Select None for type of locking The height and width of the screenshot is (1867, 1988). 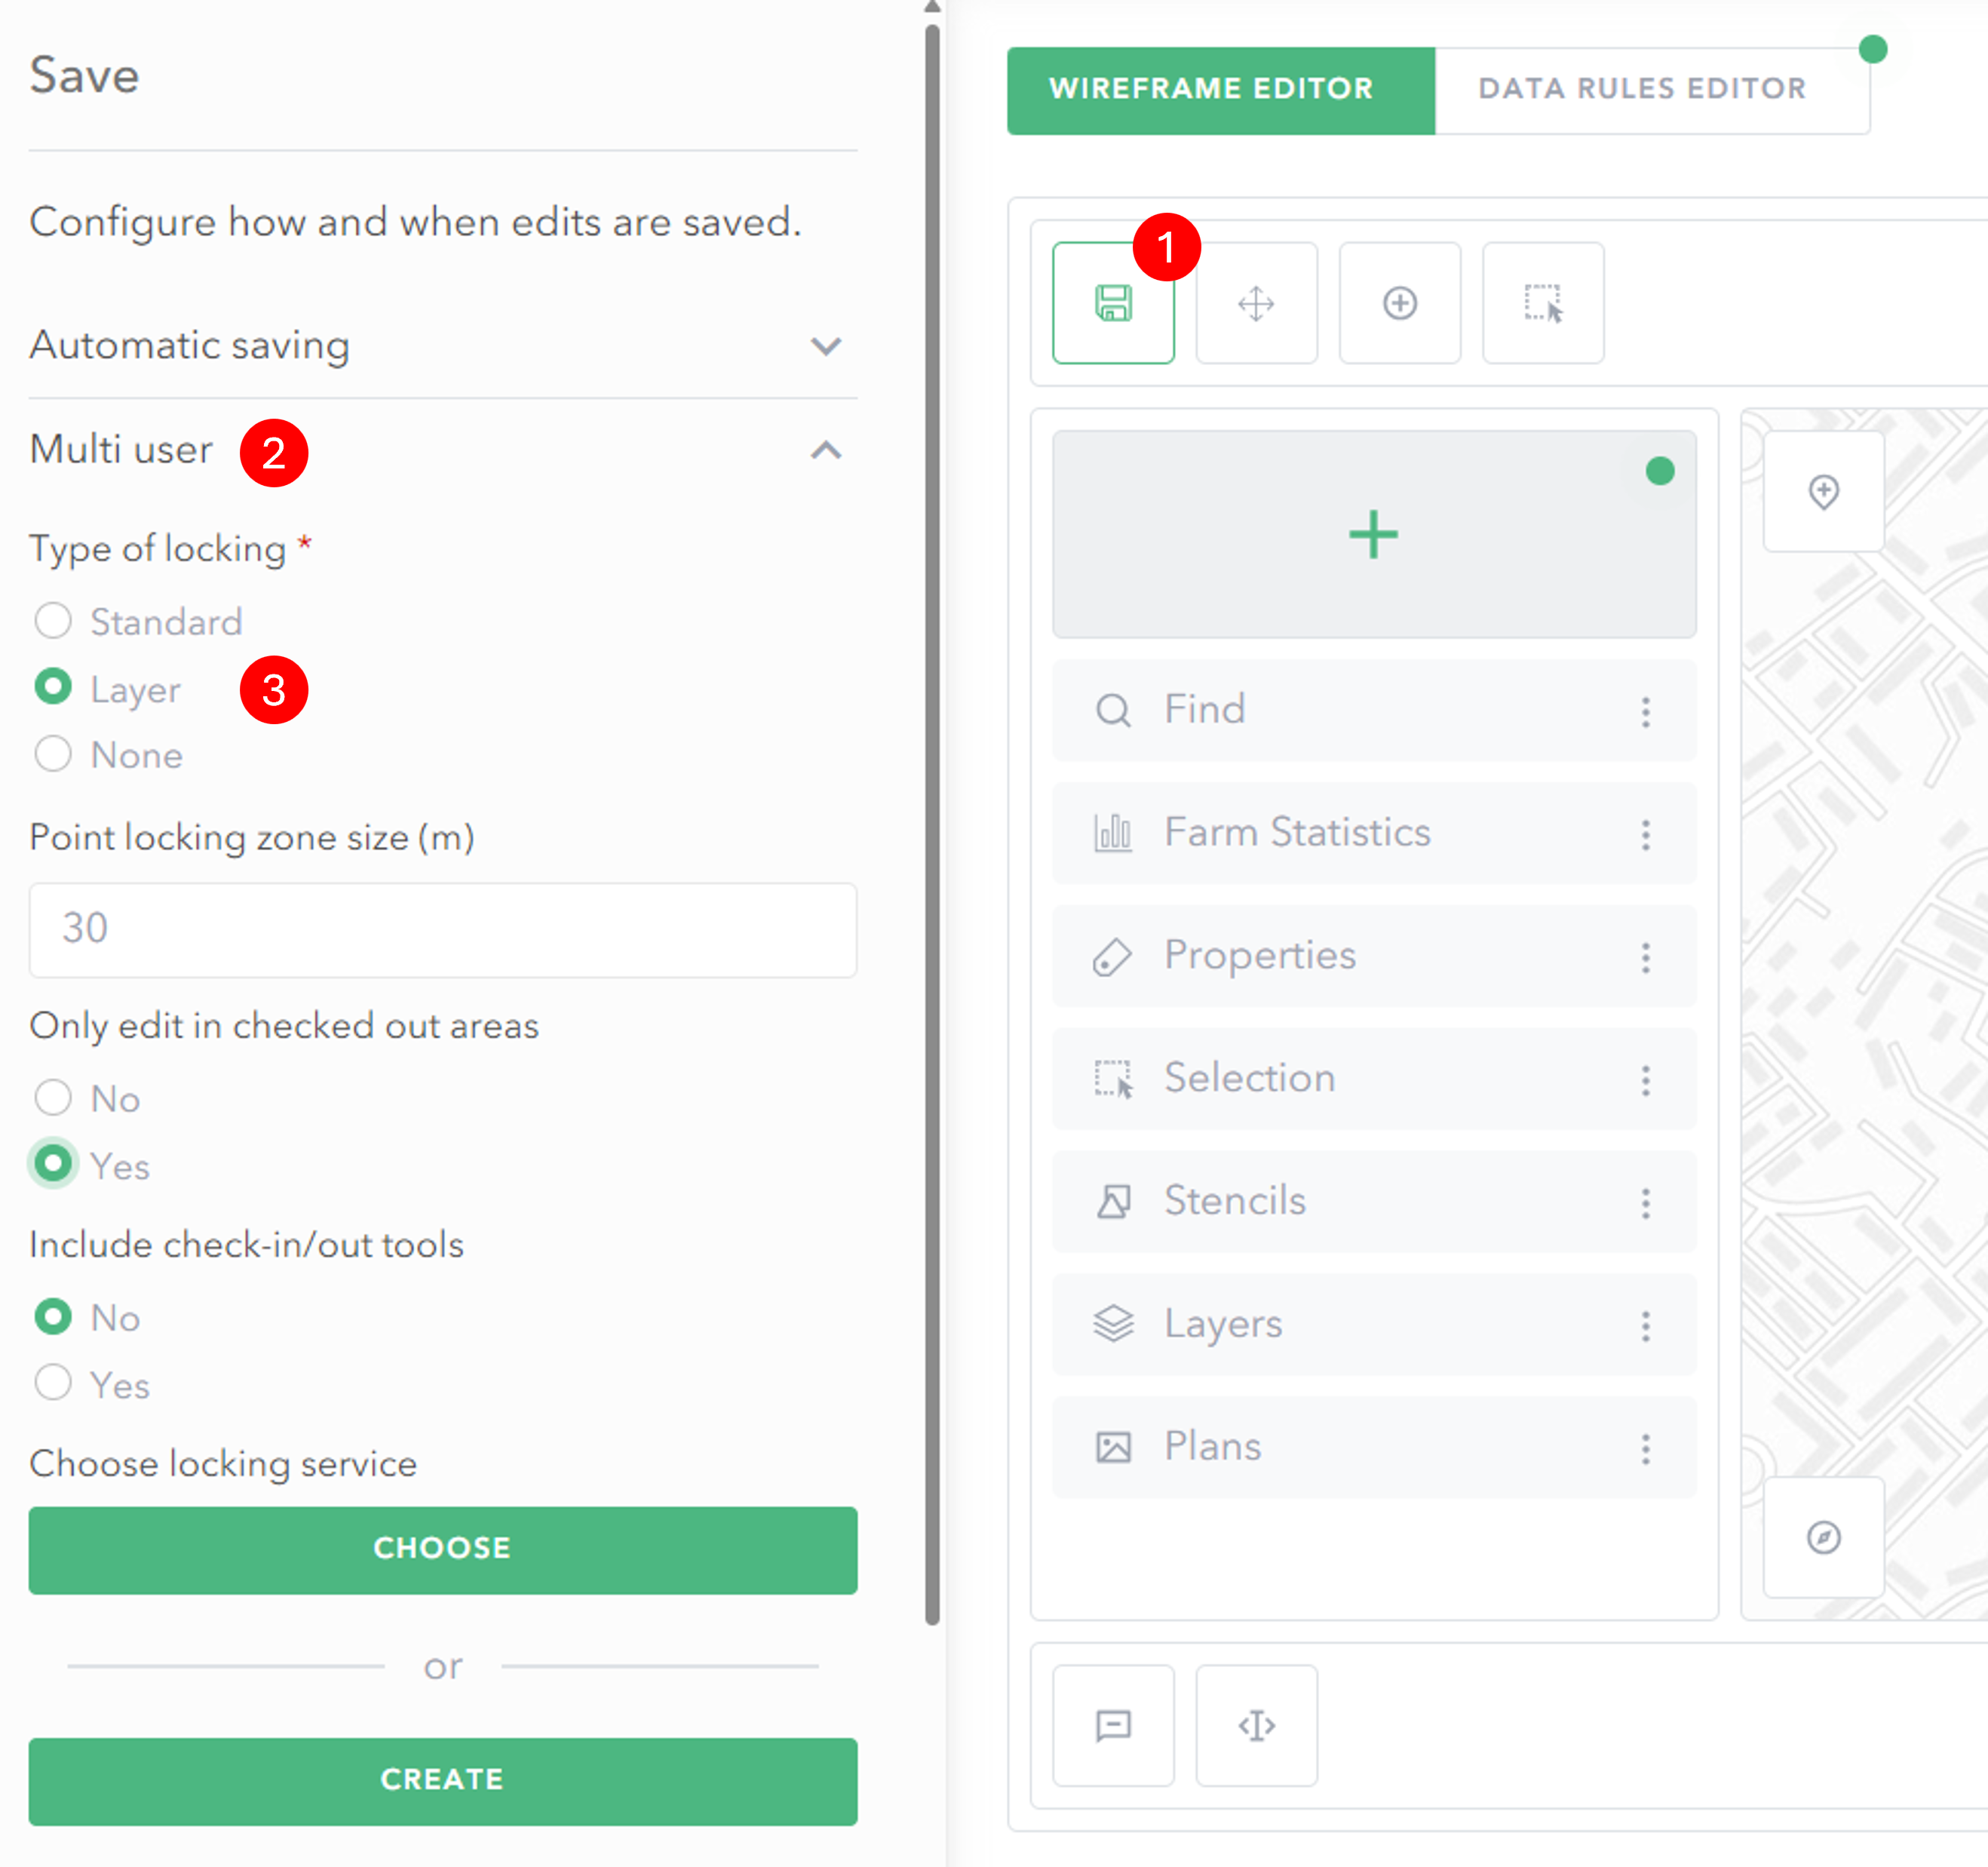pos(53,755)
